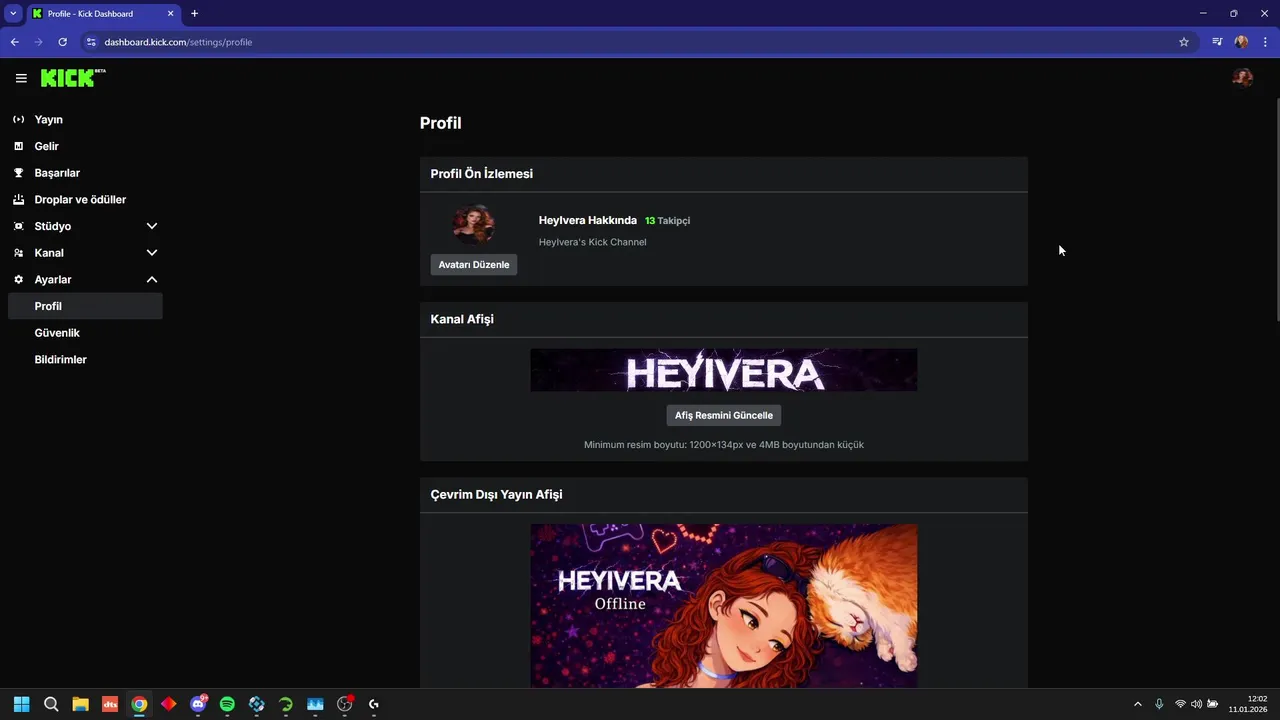Viewport: 1280px width, 720px height.
Task: Click the address bar URL field
Action: tap(640, 42)
